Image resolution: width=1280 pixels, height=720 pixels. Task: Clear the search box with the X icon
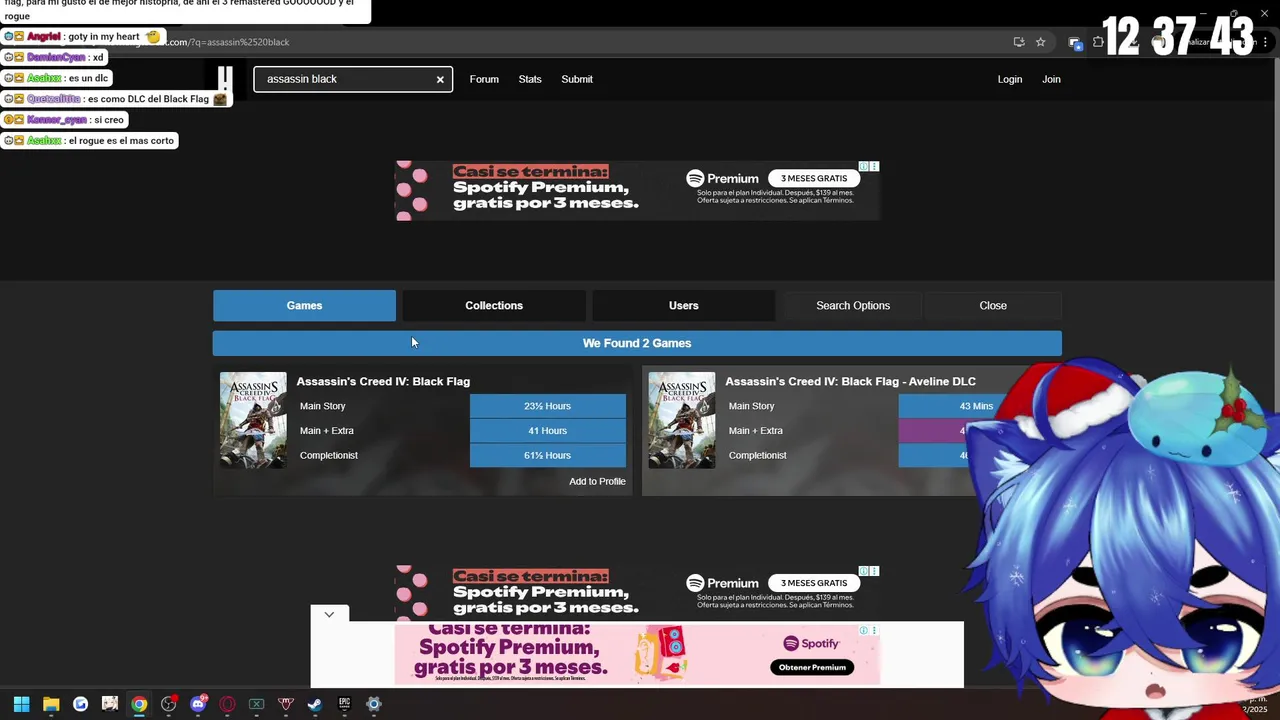pos(440,79)
